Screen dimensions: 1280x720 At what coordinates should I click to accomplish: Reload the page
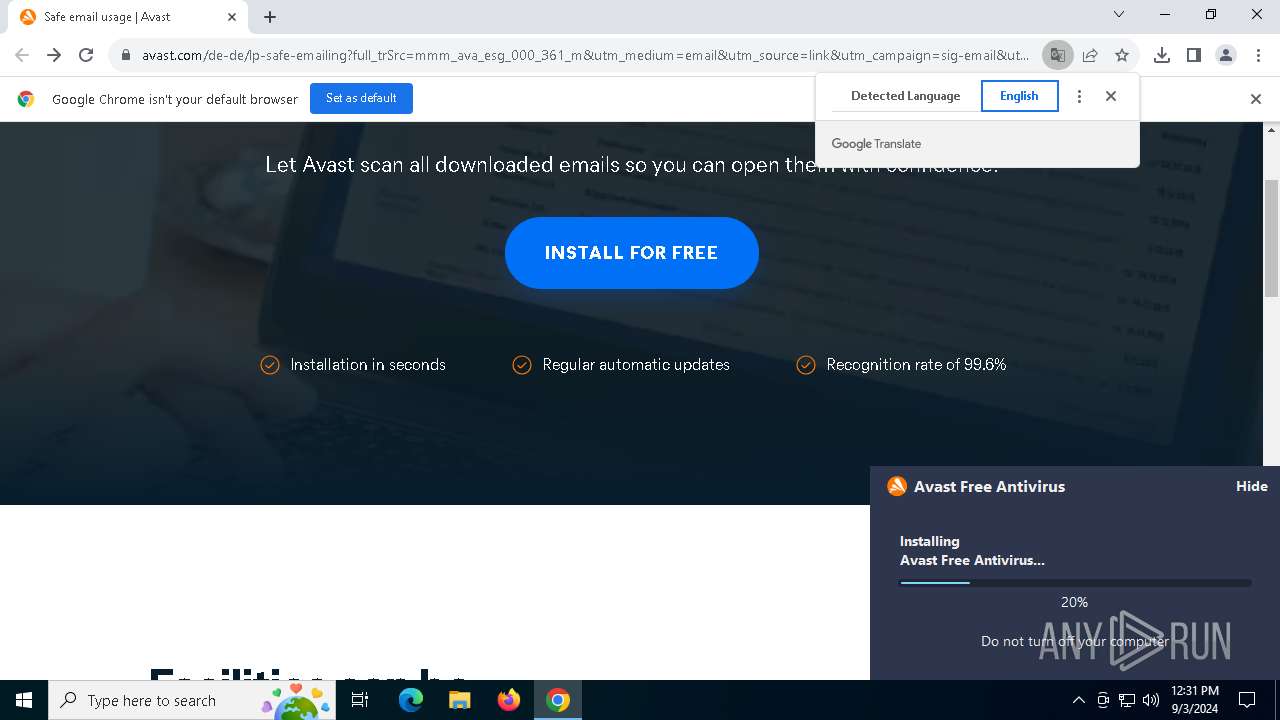coord(86,55)
